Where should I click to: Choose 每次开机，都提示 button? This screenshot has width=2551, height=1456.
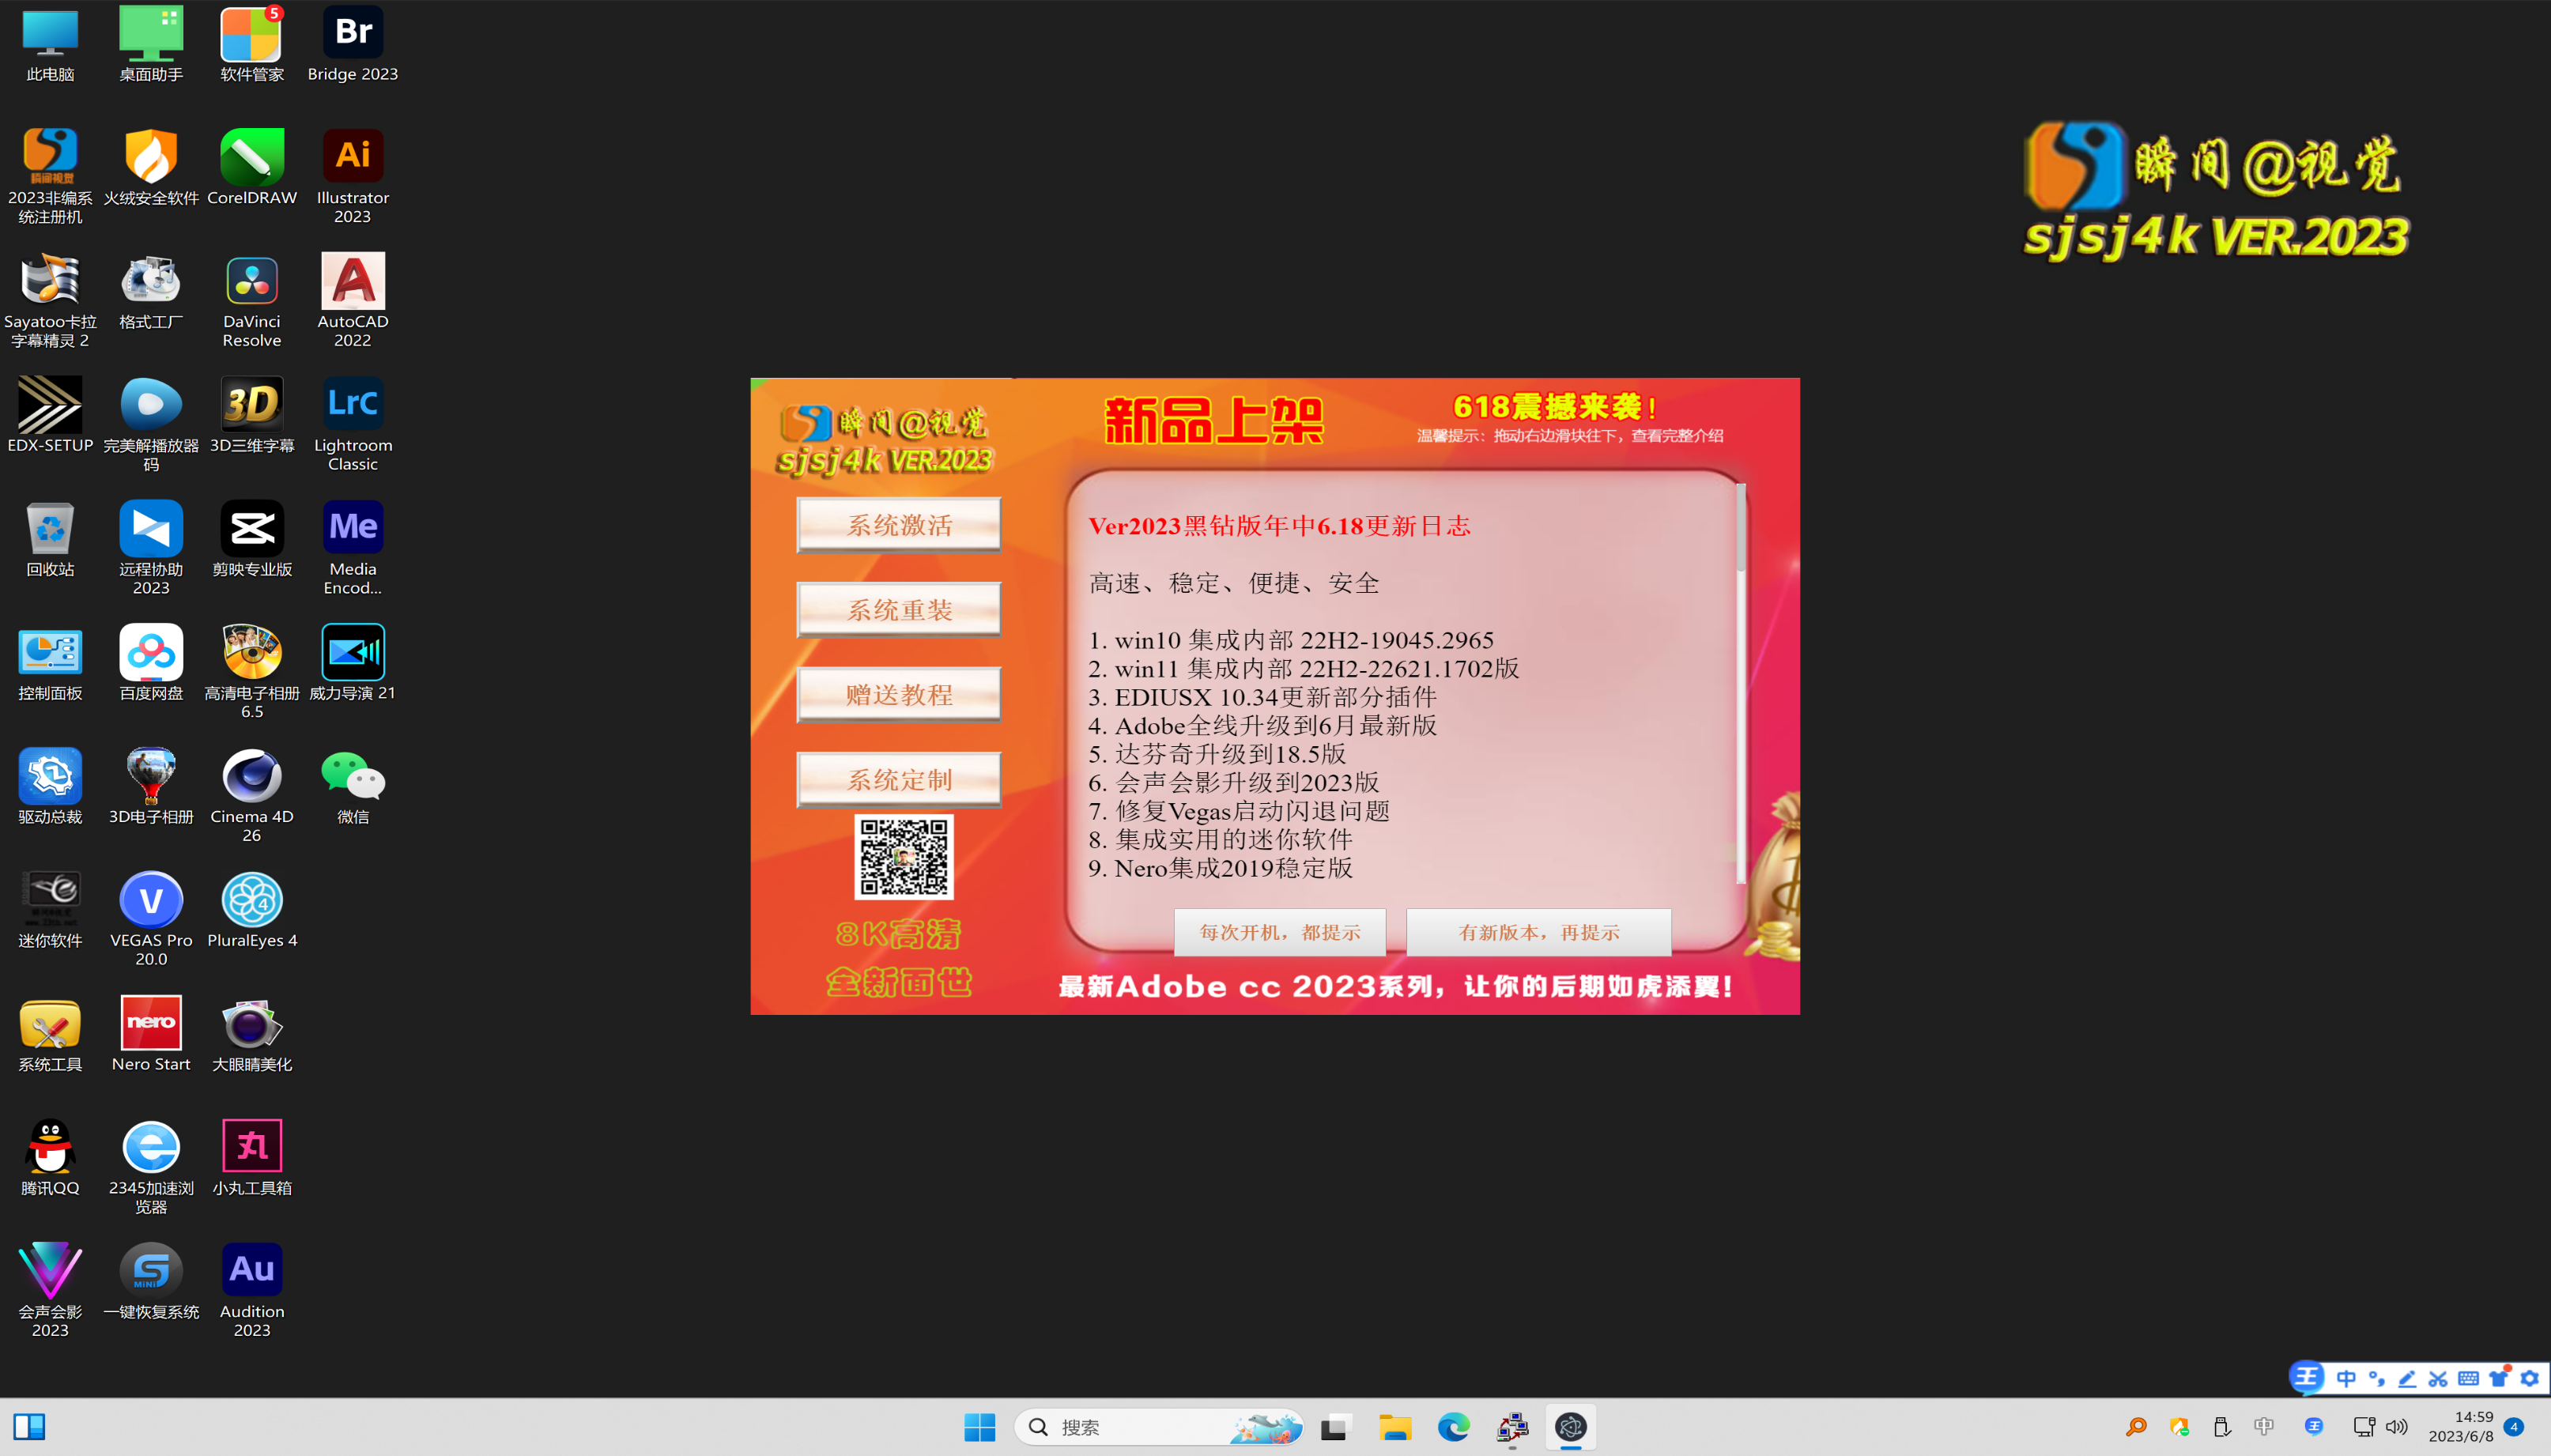pyautogui.click(x=1280, y=932)
